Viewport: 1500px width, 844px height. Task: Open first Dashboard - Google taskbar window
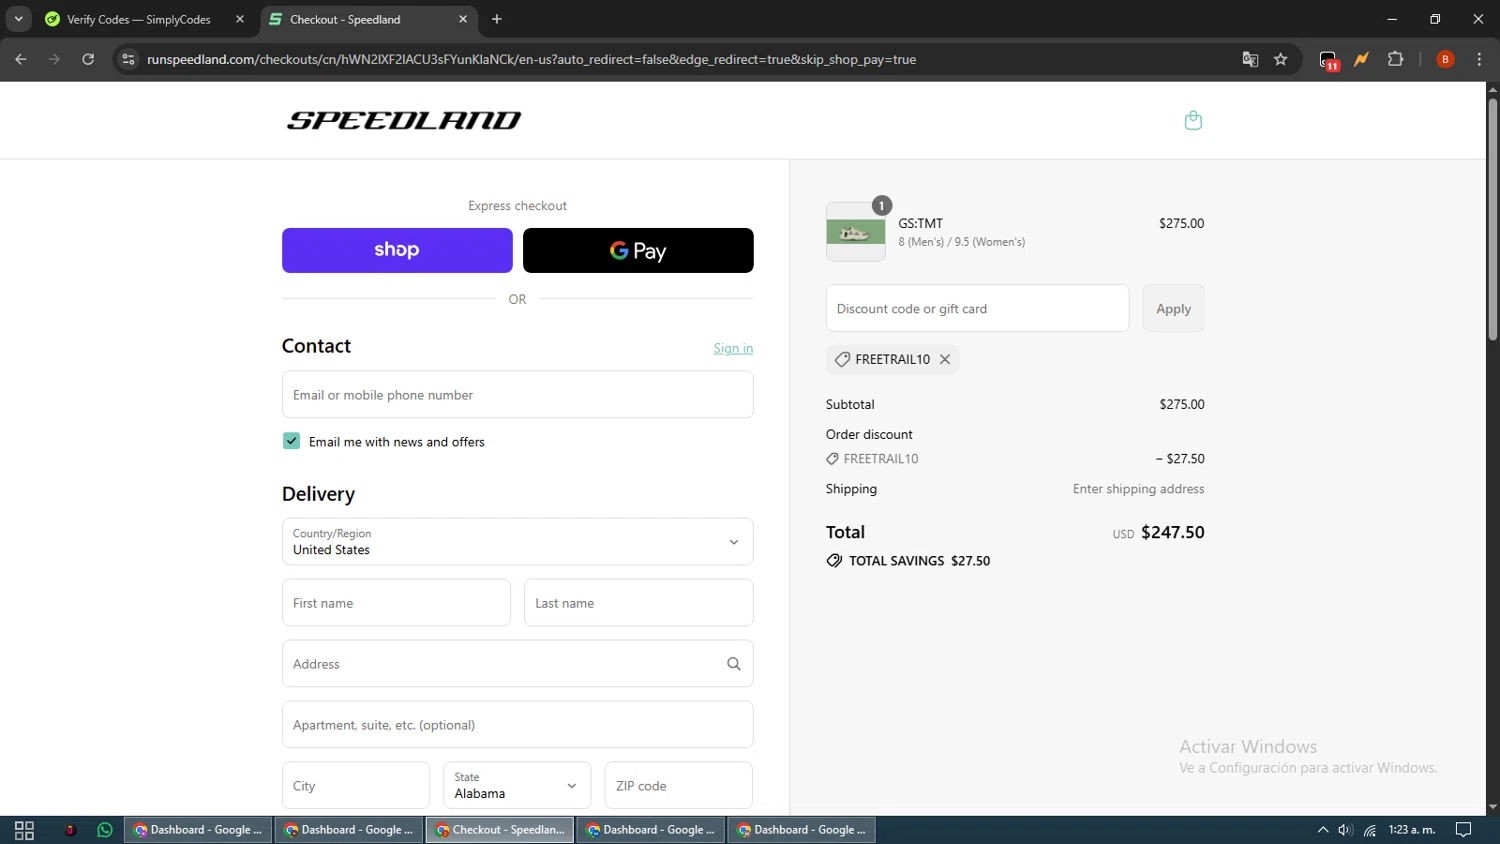point(198,830)
